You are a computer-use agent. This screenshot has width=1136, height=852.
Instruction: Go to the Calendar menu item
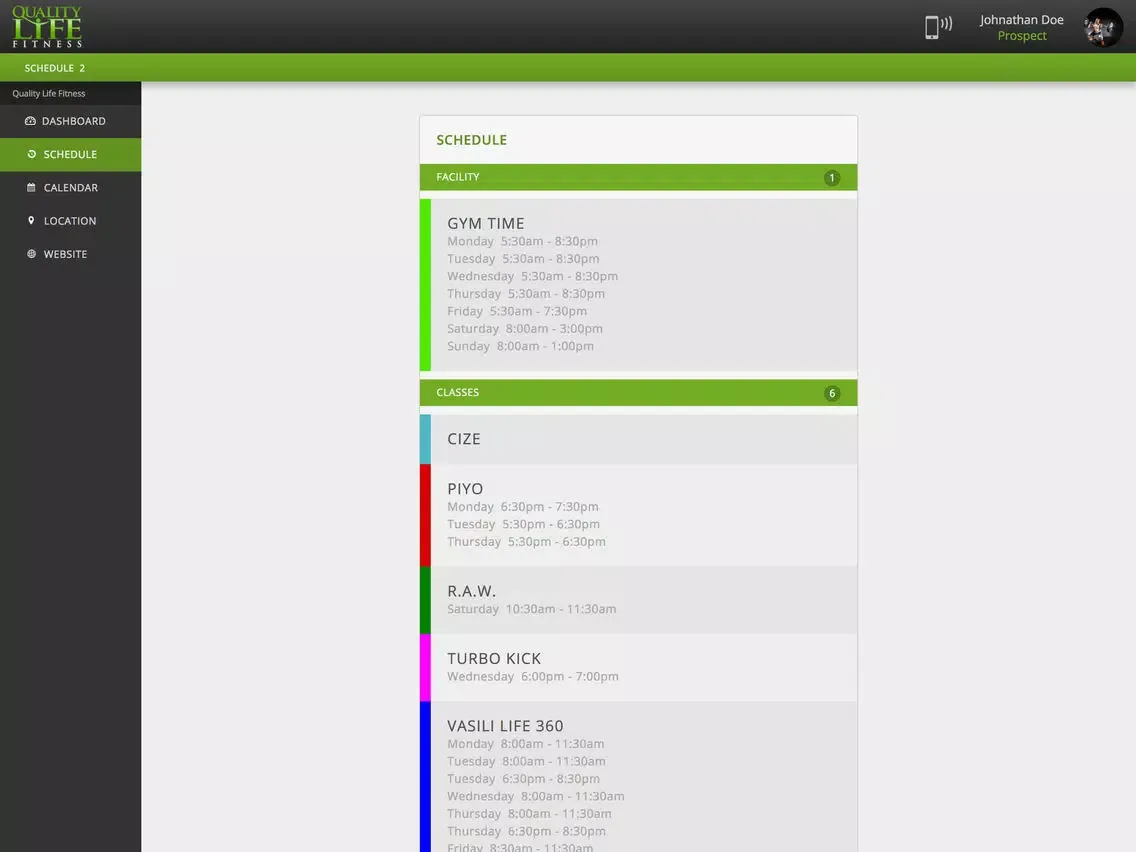[x=70, y=188]
